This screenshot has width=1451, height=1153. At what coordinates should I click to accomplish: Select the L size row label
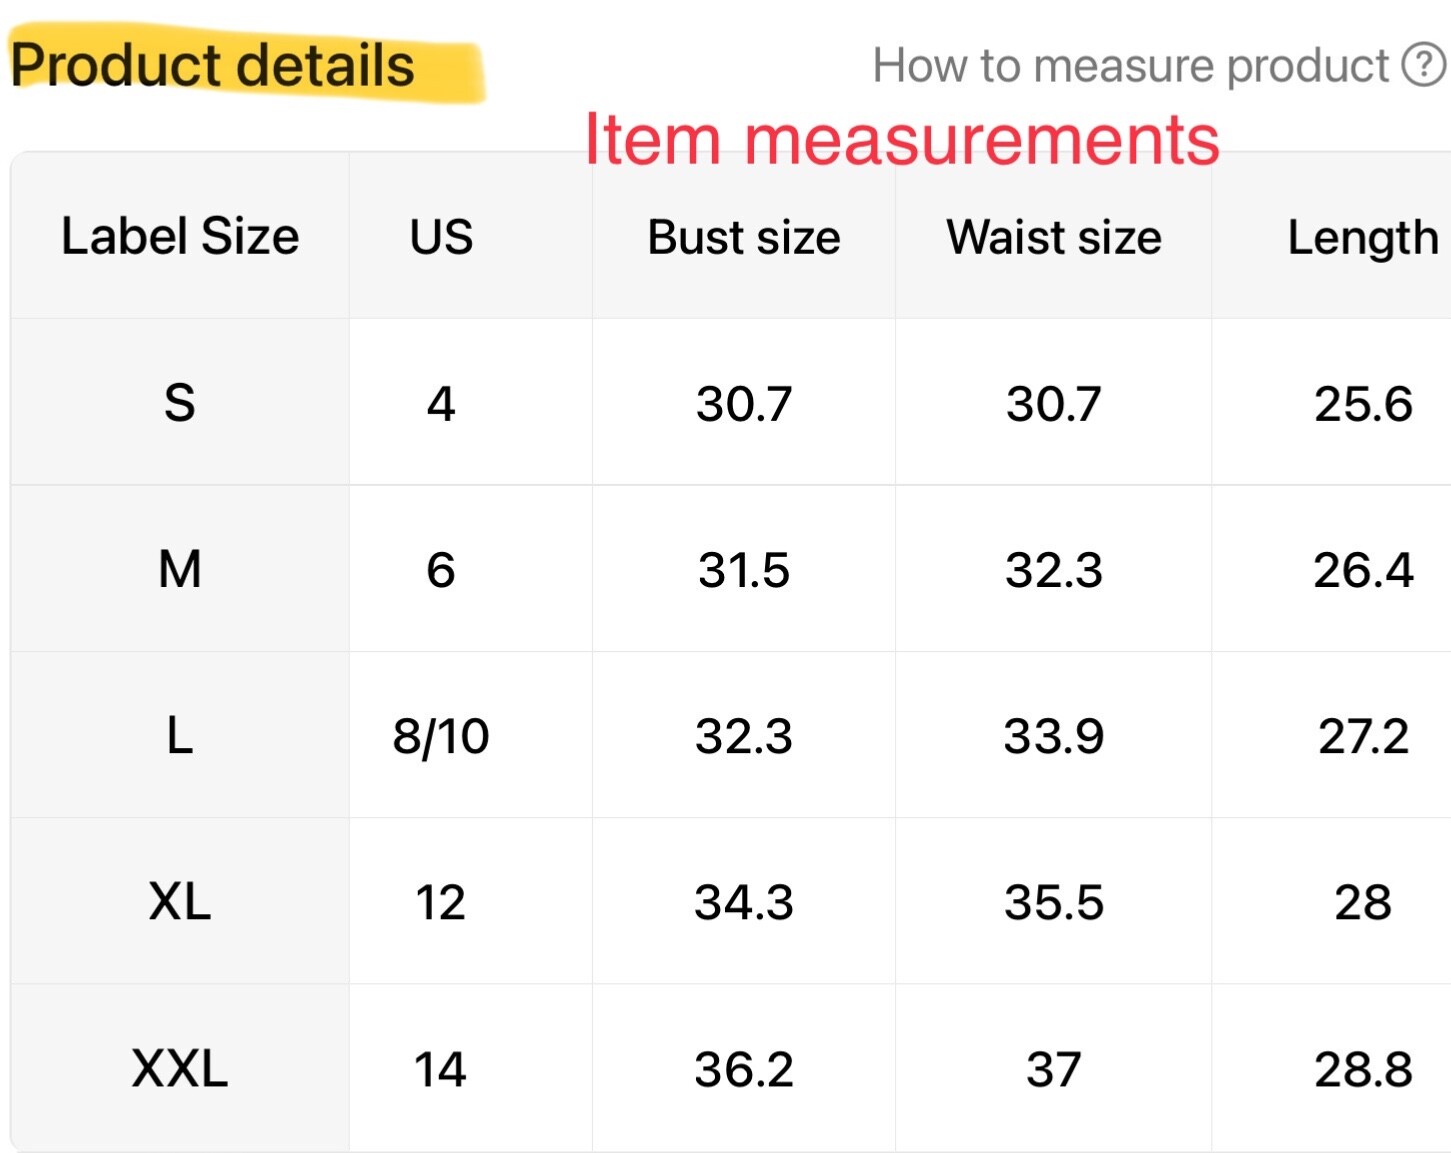click(x=180, y=735)
